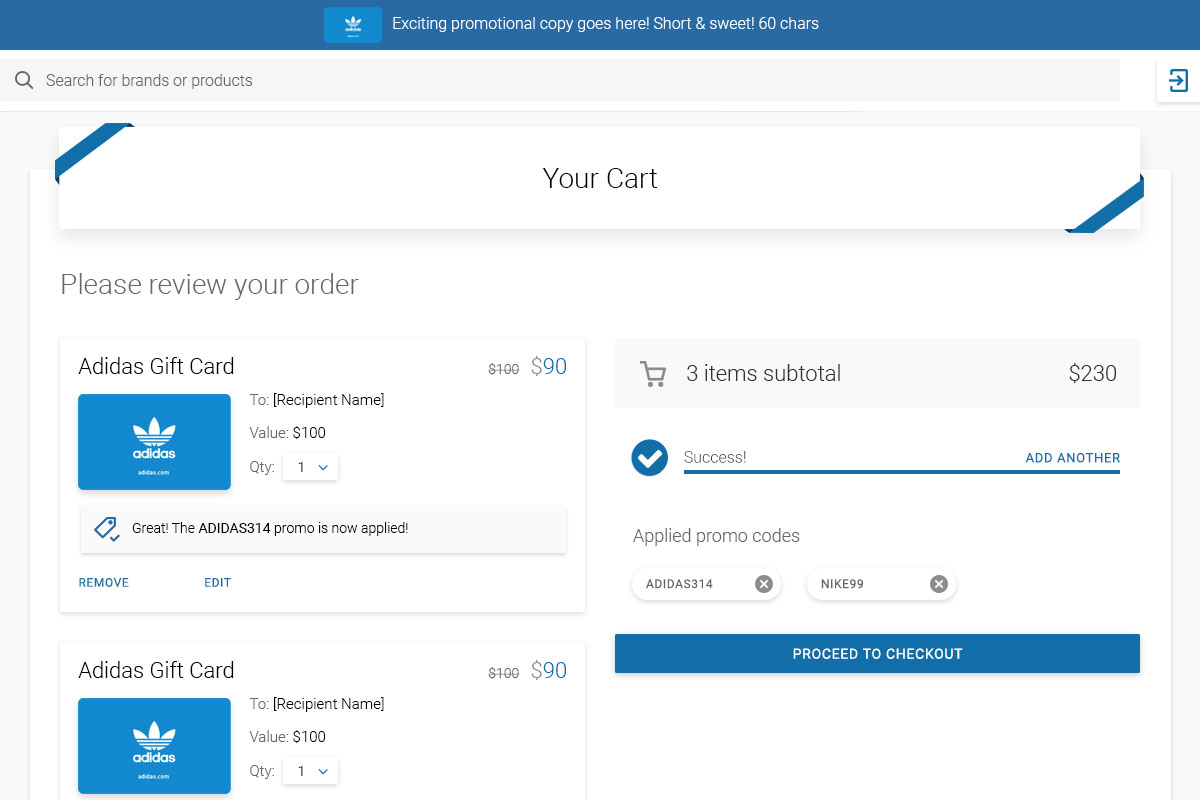Viewport: 1200px width, 800px height.
Task: Click REMOVE on first Adidas Gift Card
Action: [104, 582]
